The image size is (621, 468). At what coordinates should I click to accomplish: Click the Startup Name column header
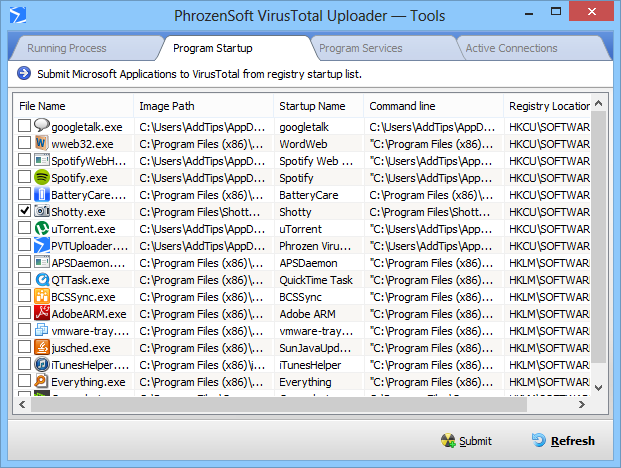tap(318, 106)
